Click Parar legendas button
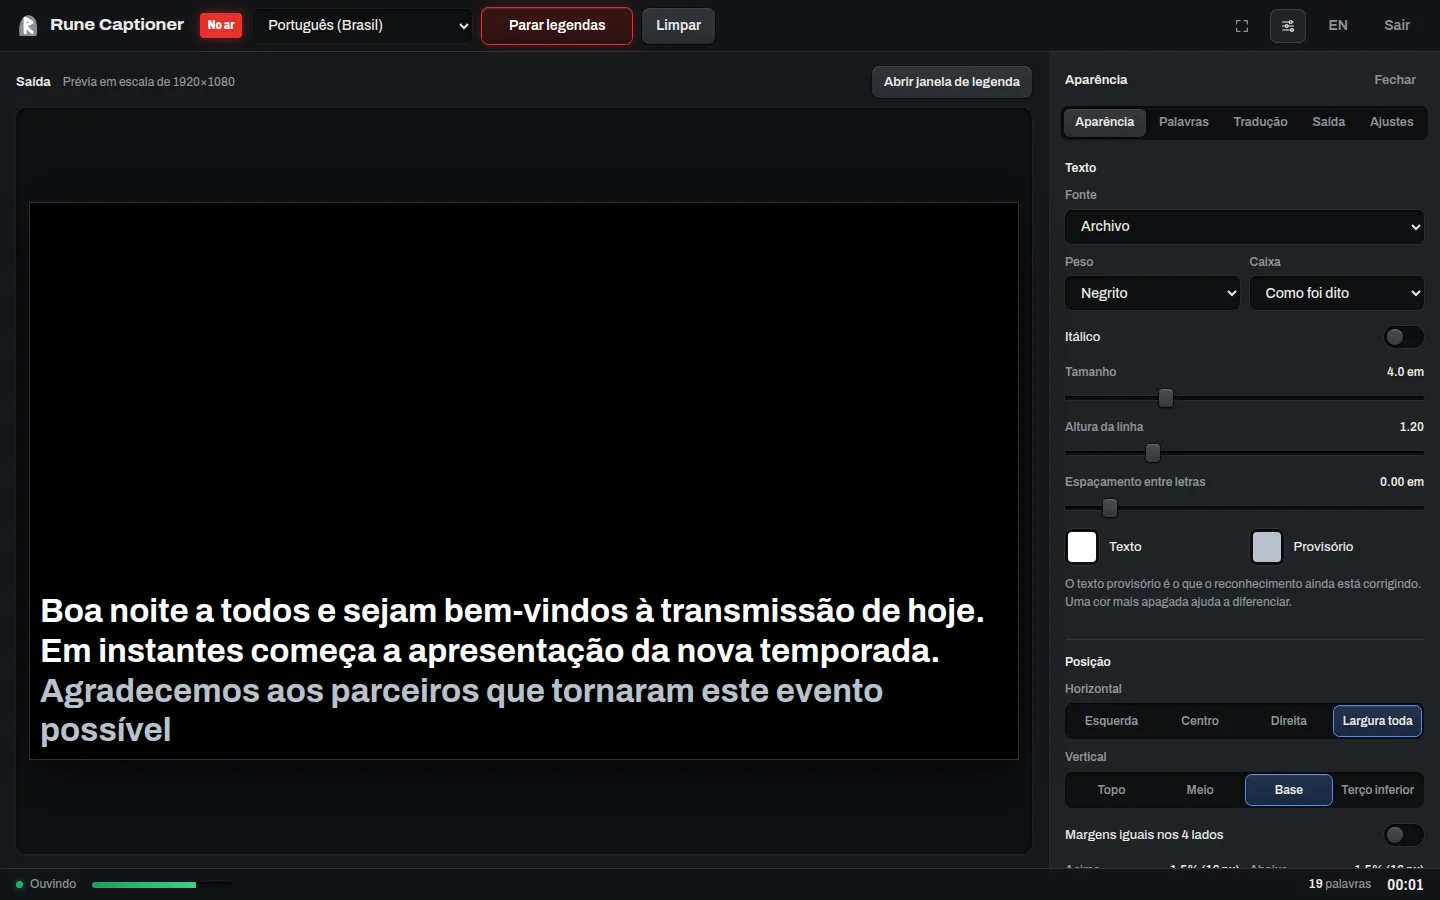This screenshot has height=900, width=1440. point(557,26)
